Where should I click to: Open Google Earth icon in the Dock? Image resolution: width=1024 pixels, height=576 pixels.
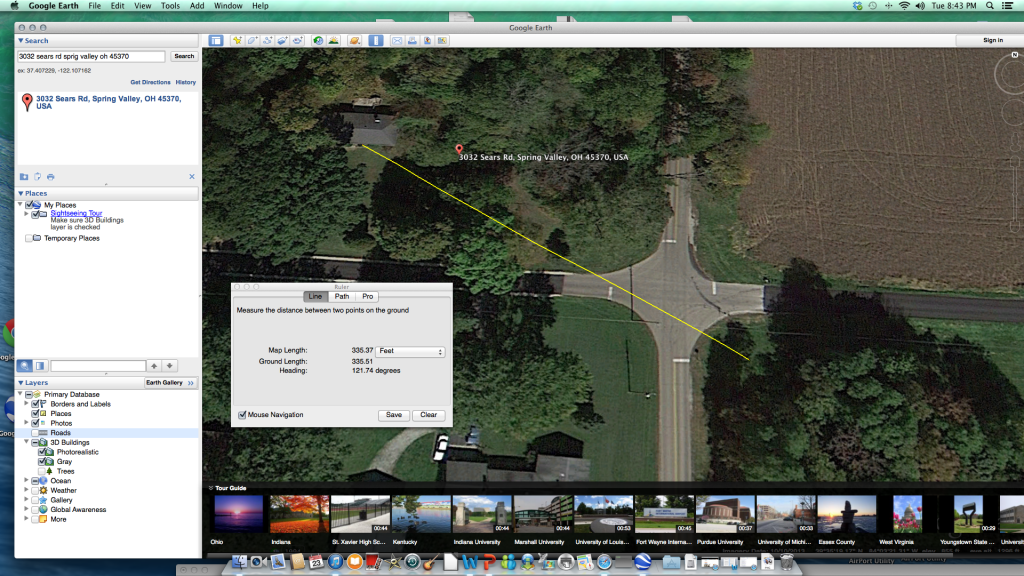tap(643, 562)
